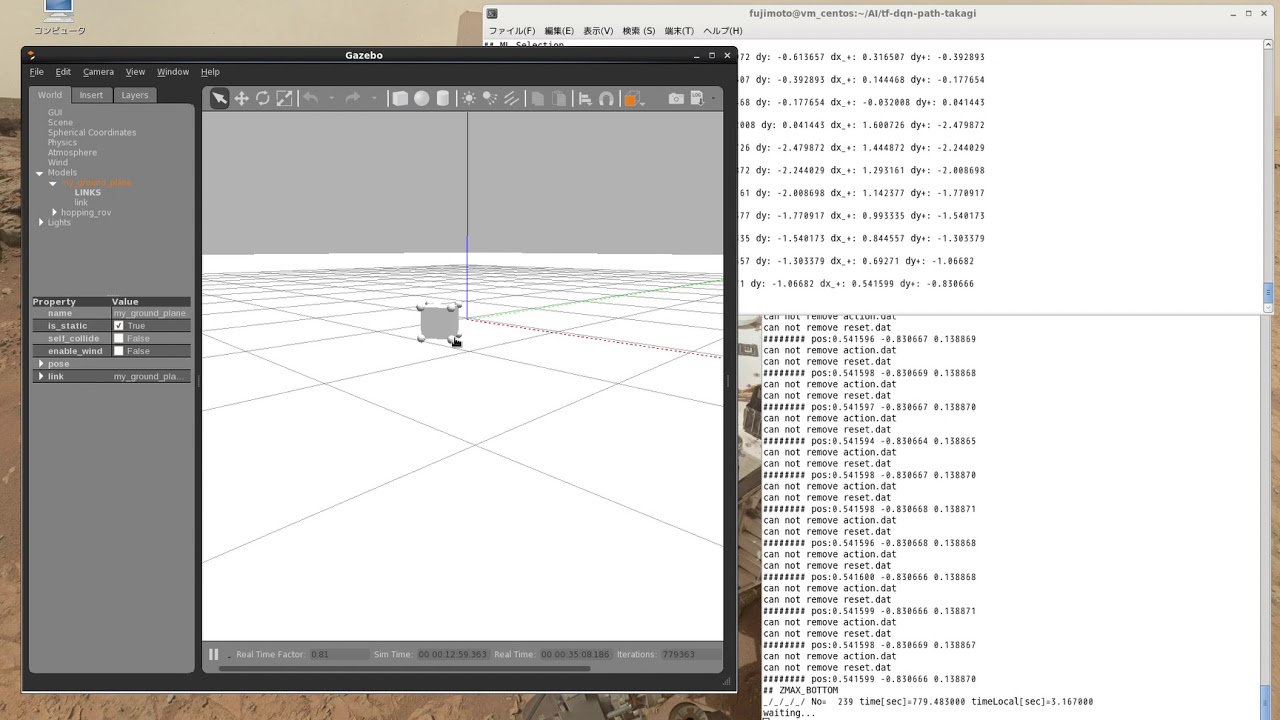Enable the self_collide checkbox

coord(119,338)
